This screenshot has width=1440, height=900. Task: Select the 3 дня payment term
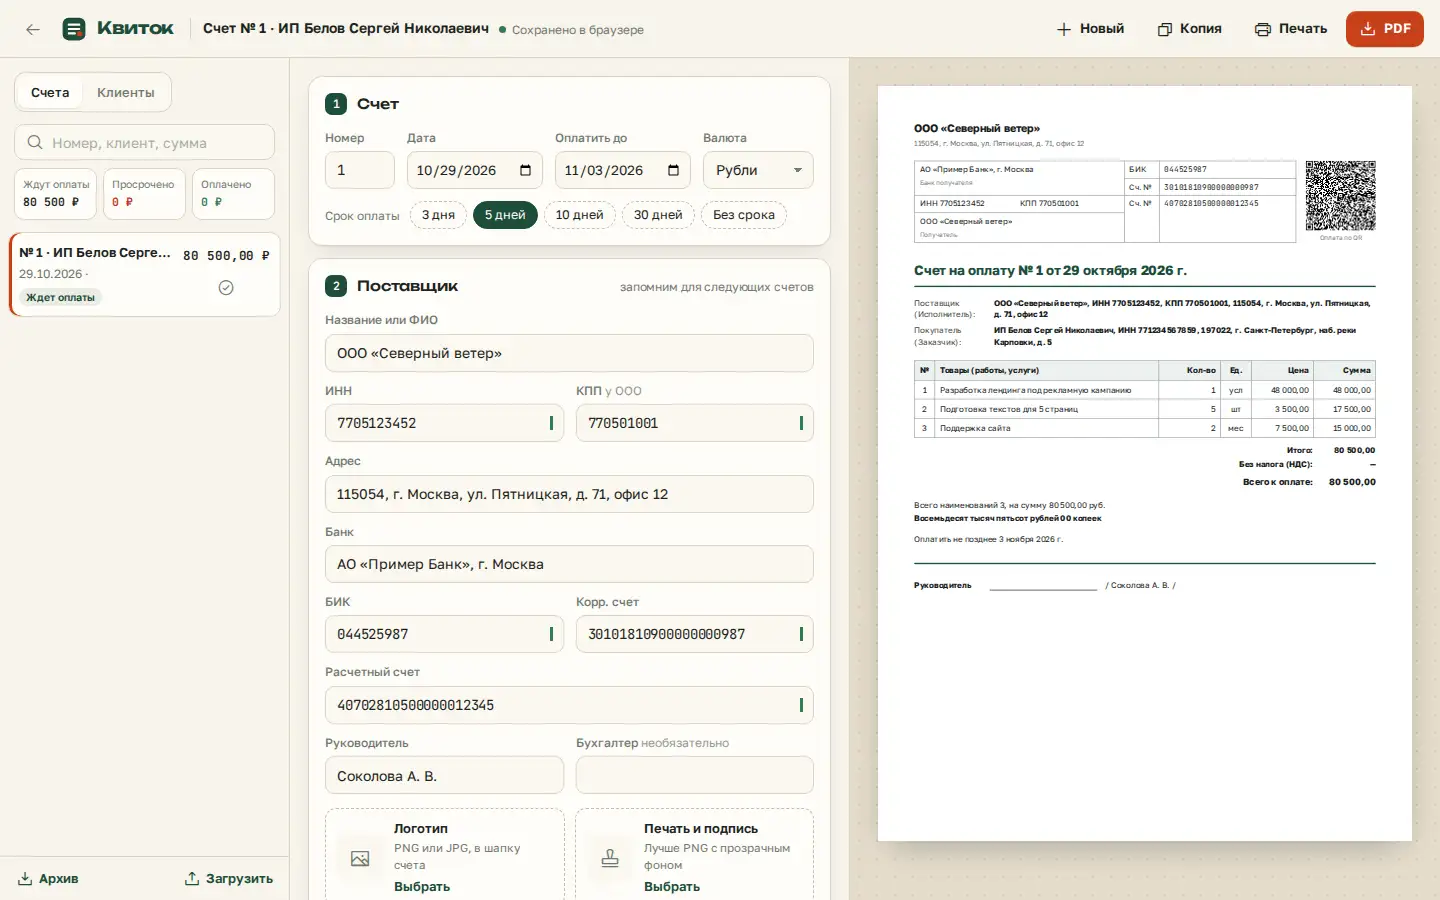coord(438,215)
